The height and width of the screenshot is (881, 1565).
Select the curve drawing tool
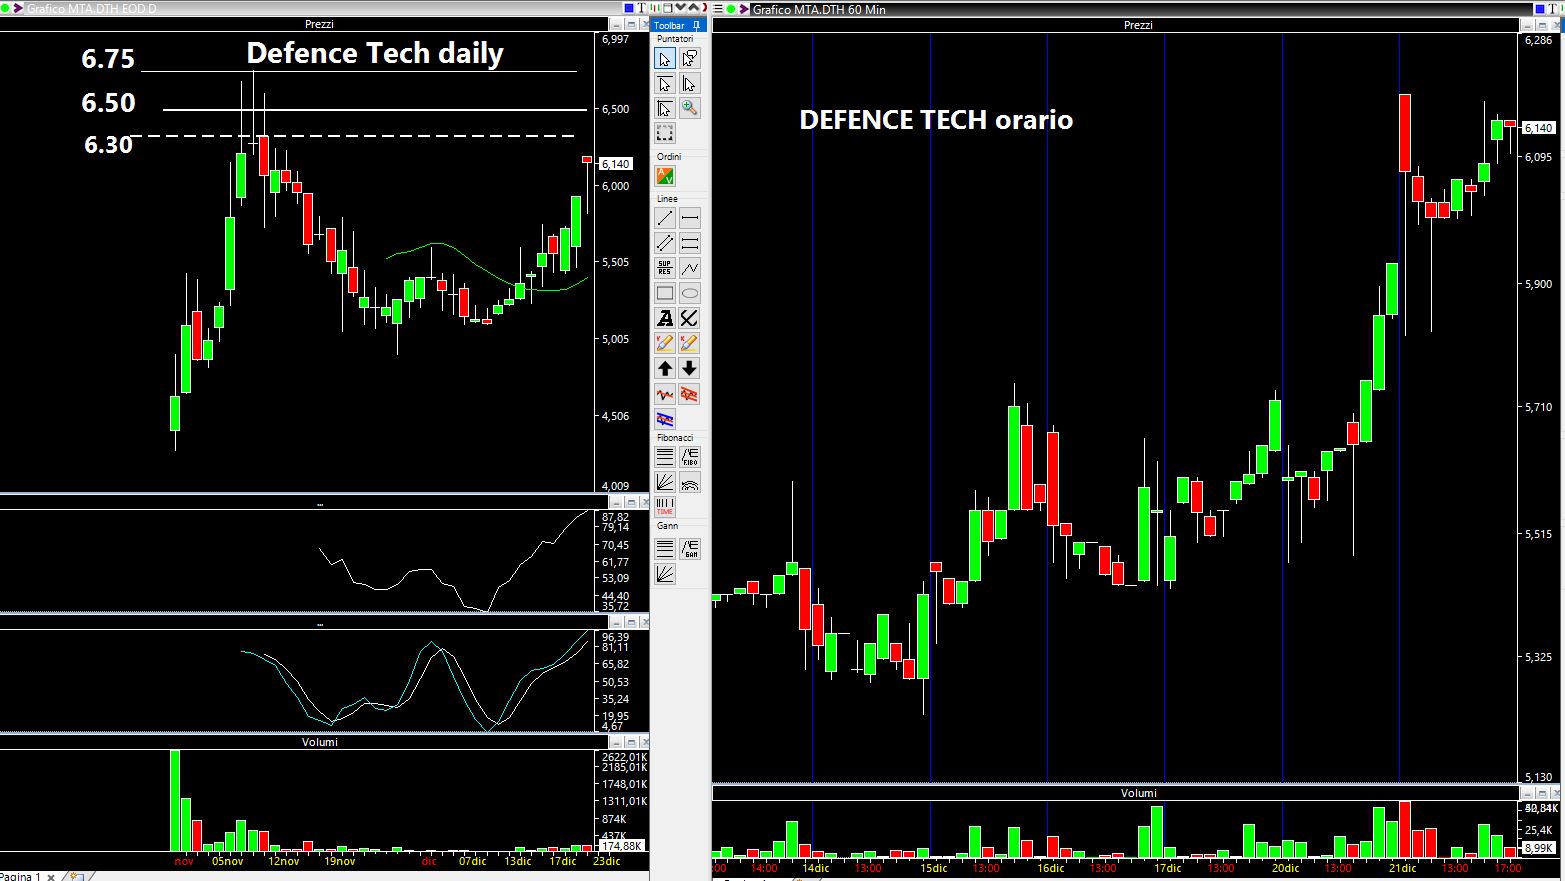pos(690,318)
